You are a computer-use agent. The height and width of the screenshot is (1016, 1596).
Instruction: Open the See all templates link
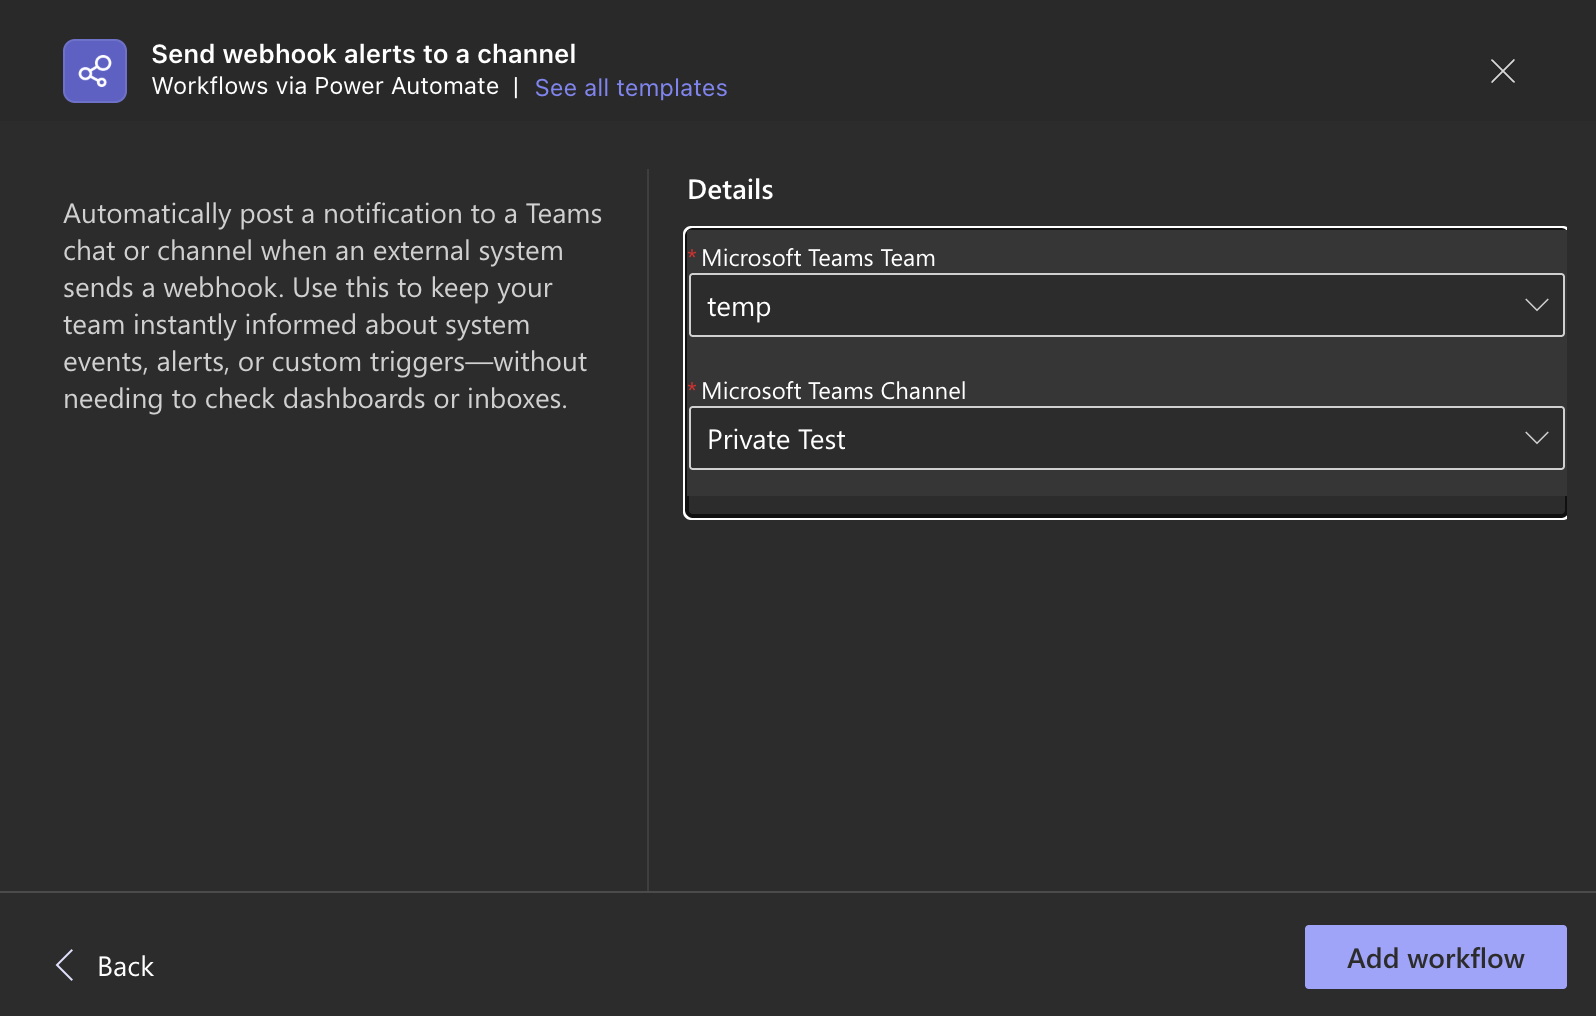pos(630,88)
